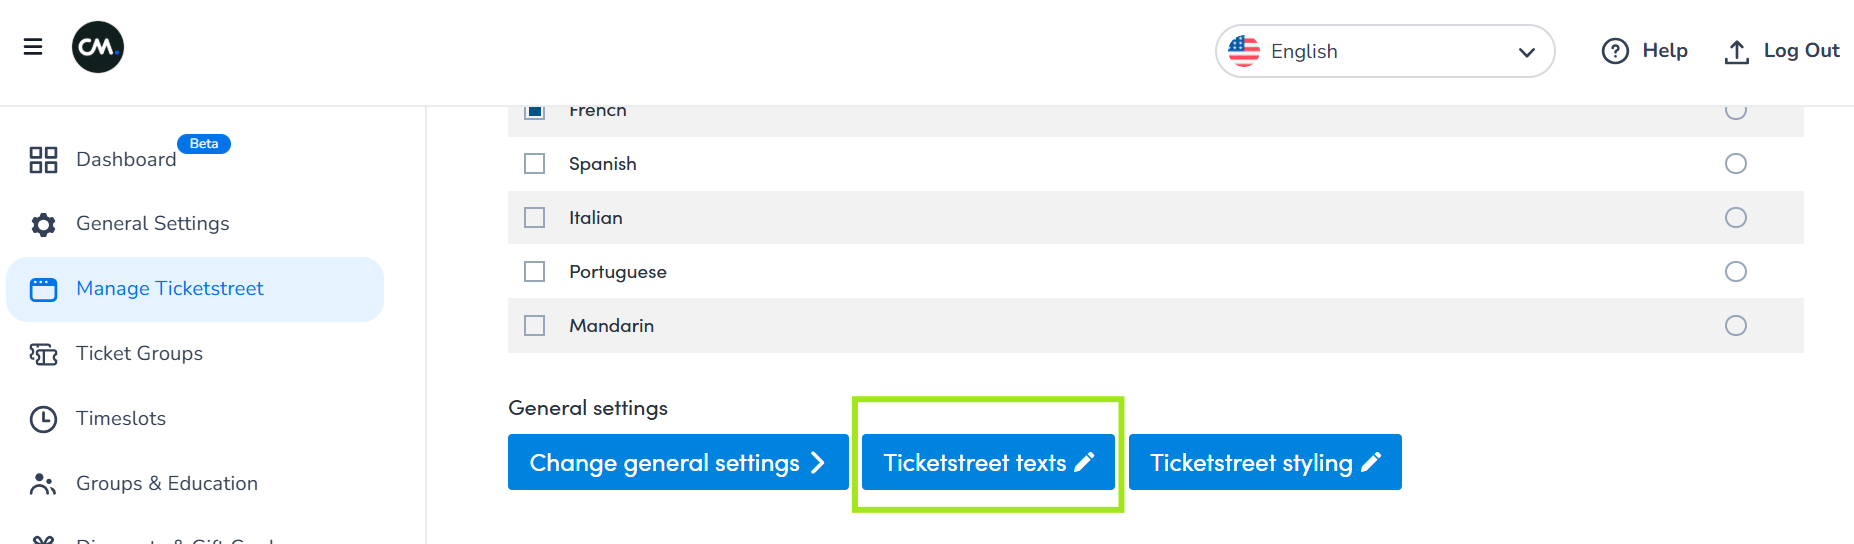1854x544 pixels.
Task: Check the Mandarin language checkbox
Action: [535, 326]
